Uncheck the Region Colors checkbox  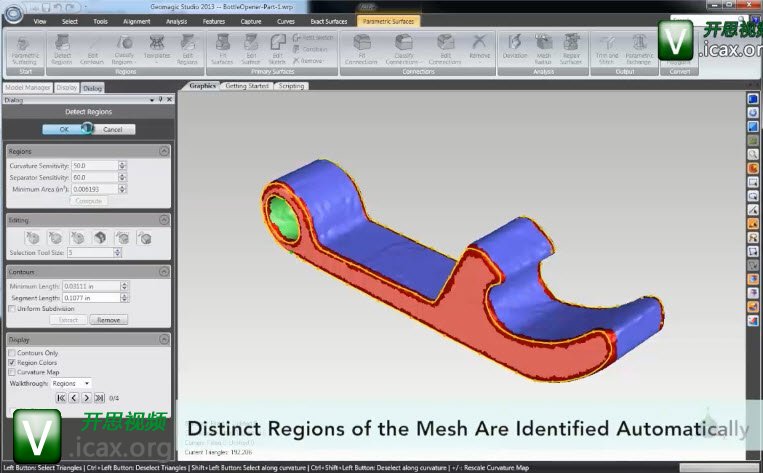point(12,363)
